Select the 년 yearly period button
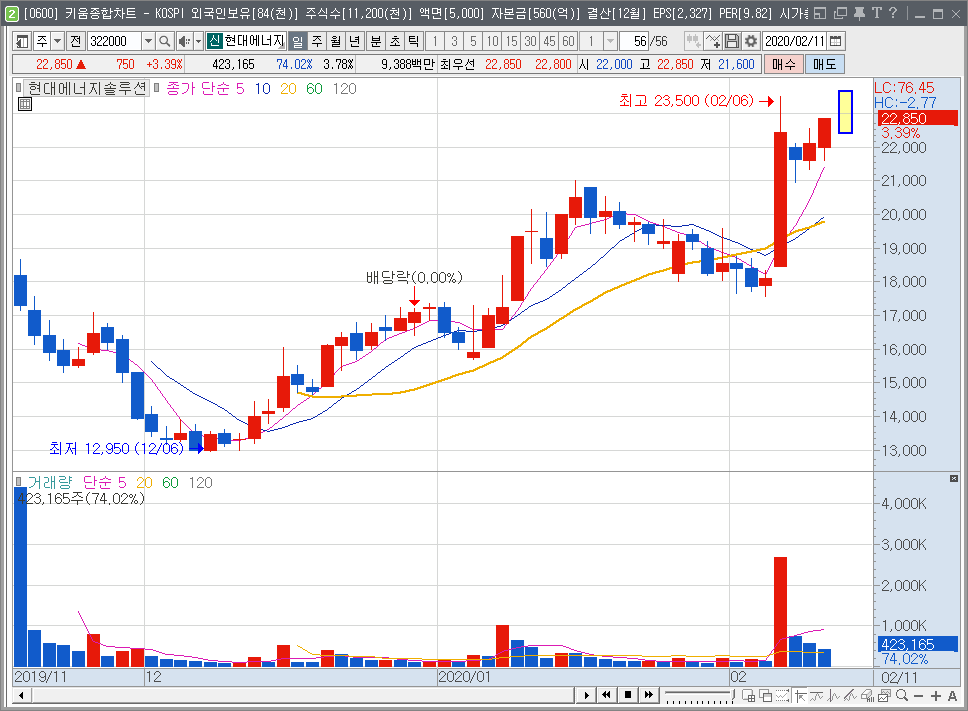The height and width of the screenshot is (711, 968). [354, 41]
